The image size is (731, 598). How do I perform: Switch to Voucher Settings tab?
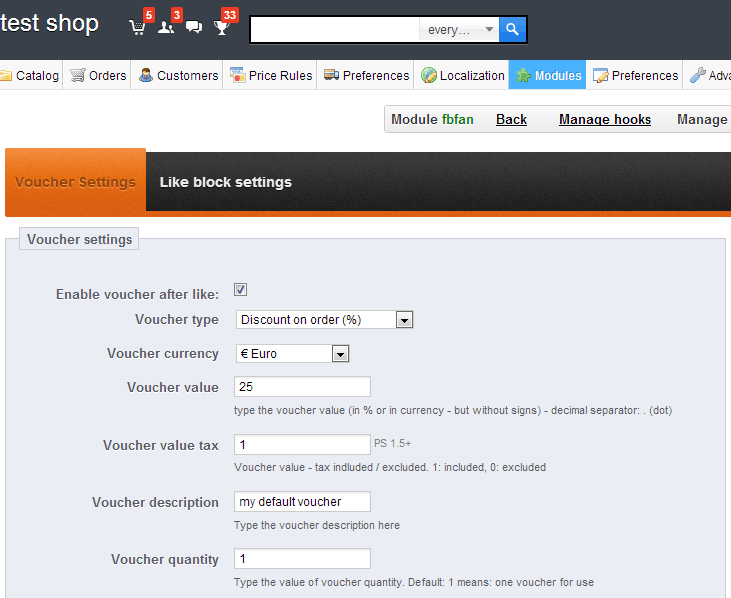click(76, 182)
